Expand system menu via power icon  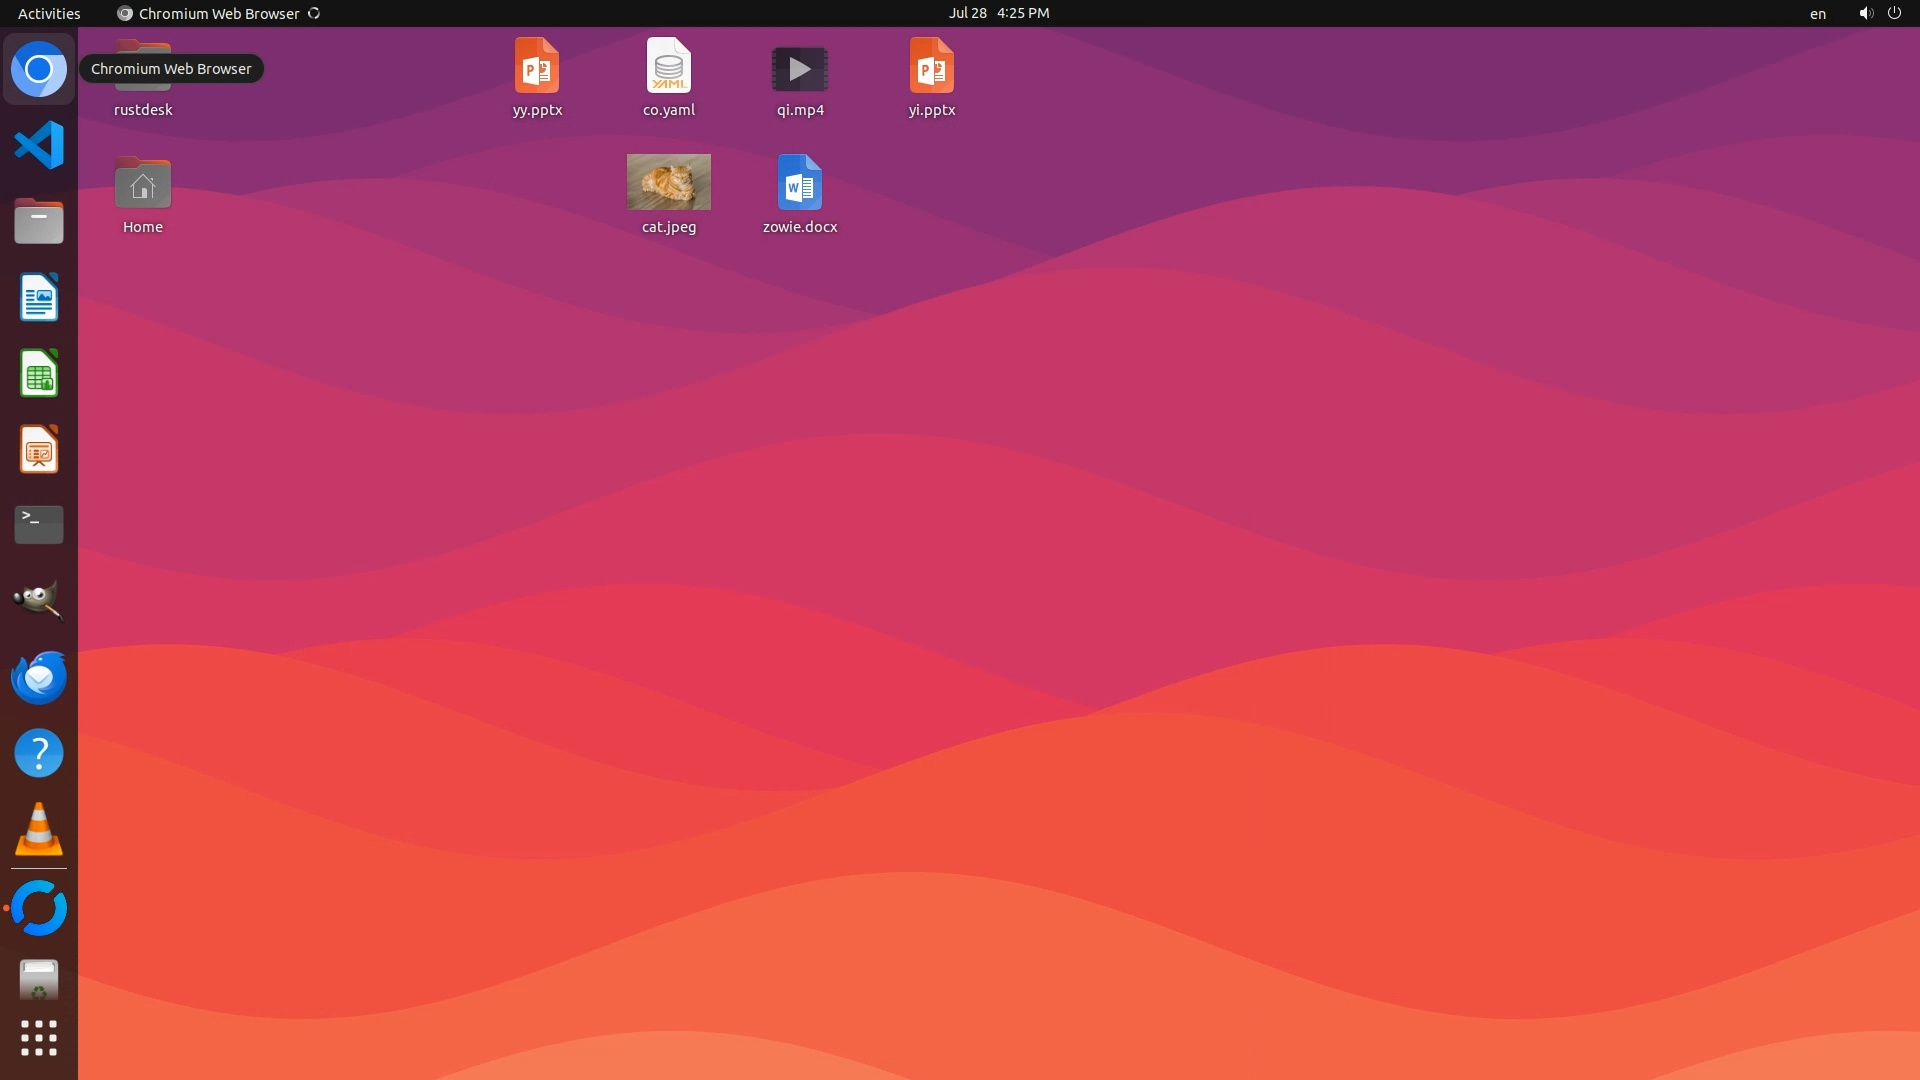point(1893,13)
